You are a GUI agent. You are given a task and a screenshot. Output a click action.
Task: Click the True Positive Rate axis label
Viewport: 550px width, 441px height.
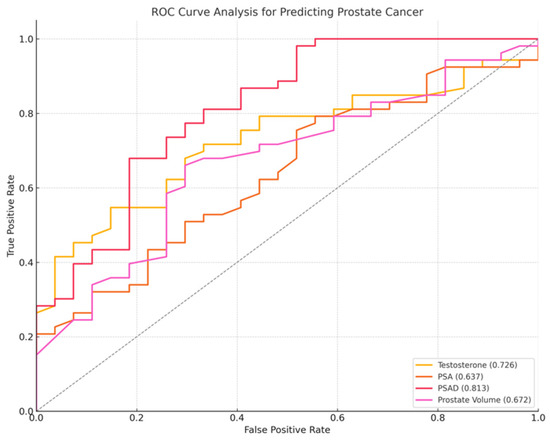[x=11, y=216]
